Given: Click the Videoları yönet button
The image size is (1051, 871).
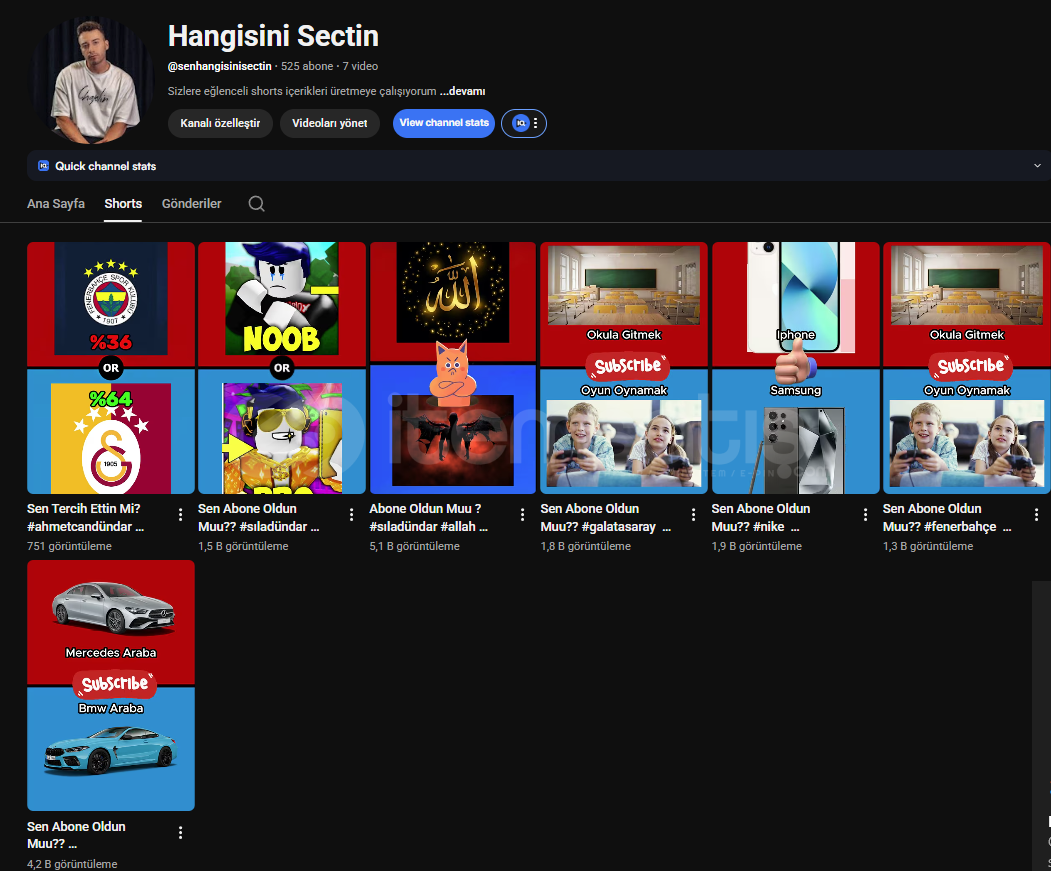Looking at the screenshot, I should click(330, 124).
